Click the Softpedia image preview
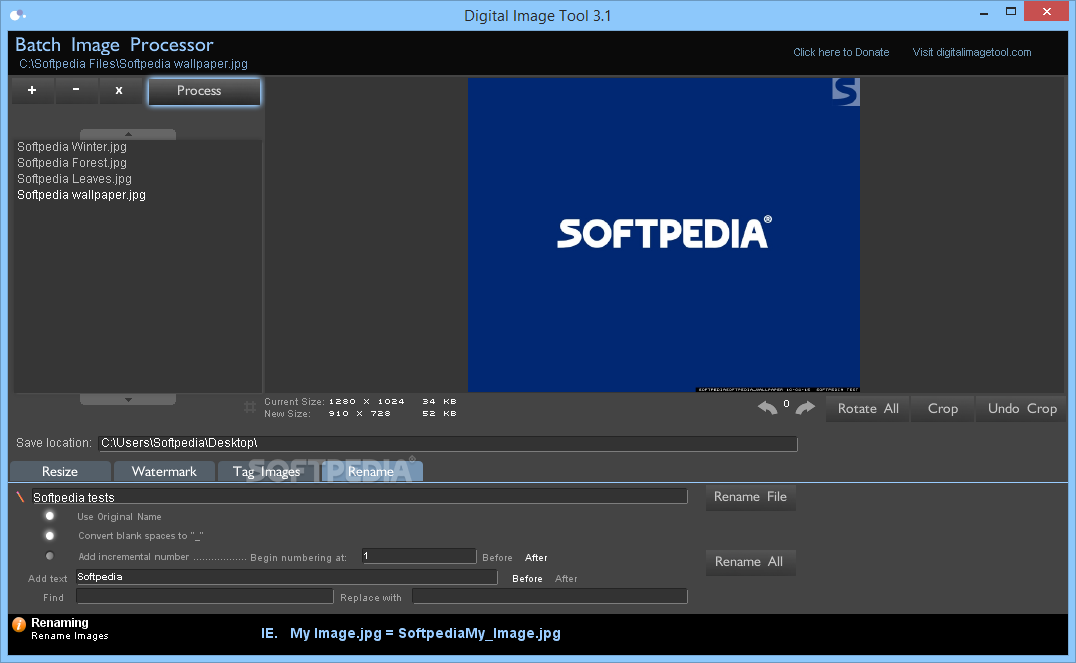Screen dimensions: 1076x663 664,235
